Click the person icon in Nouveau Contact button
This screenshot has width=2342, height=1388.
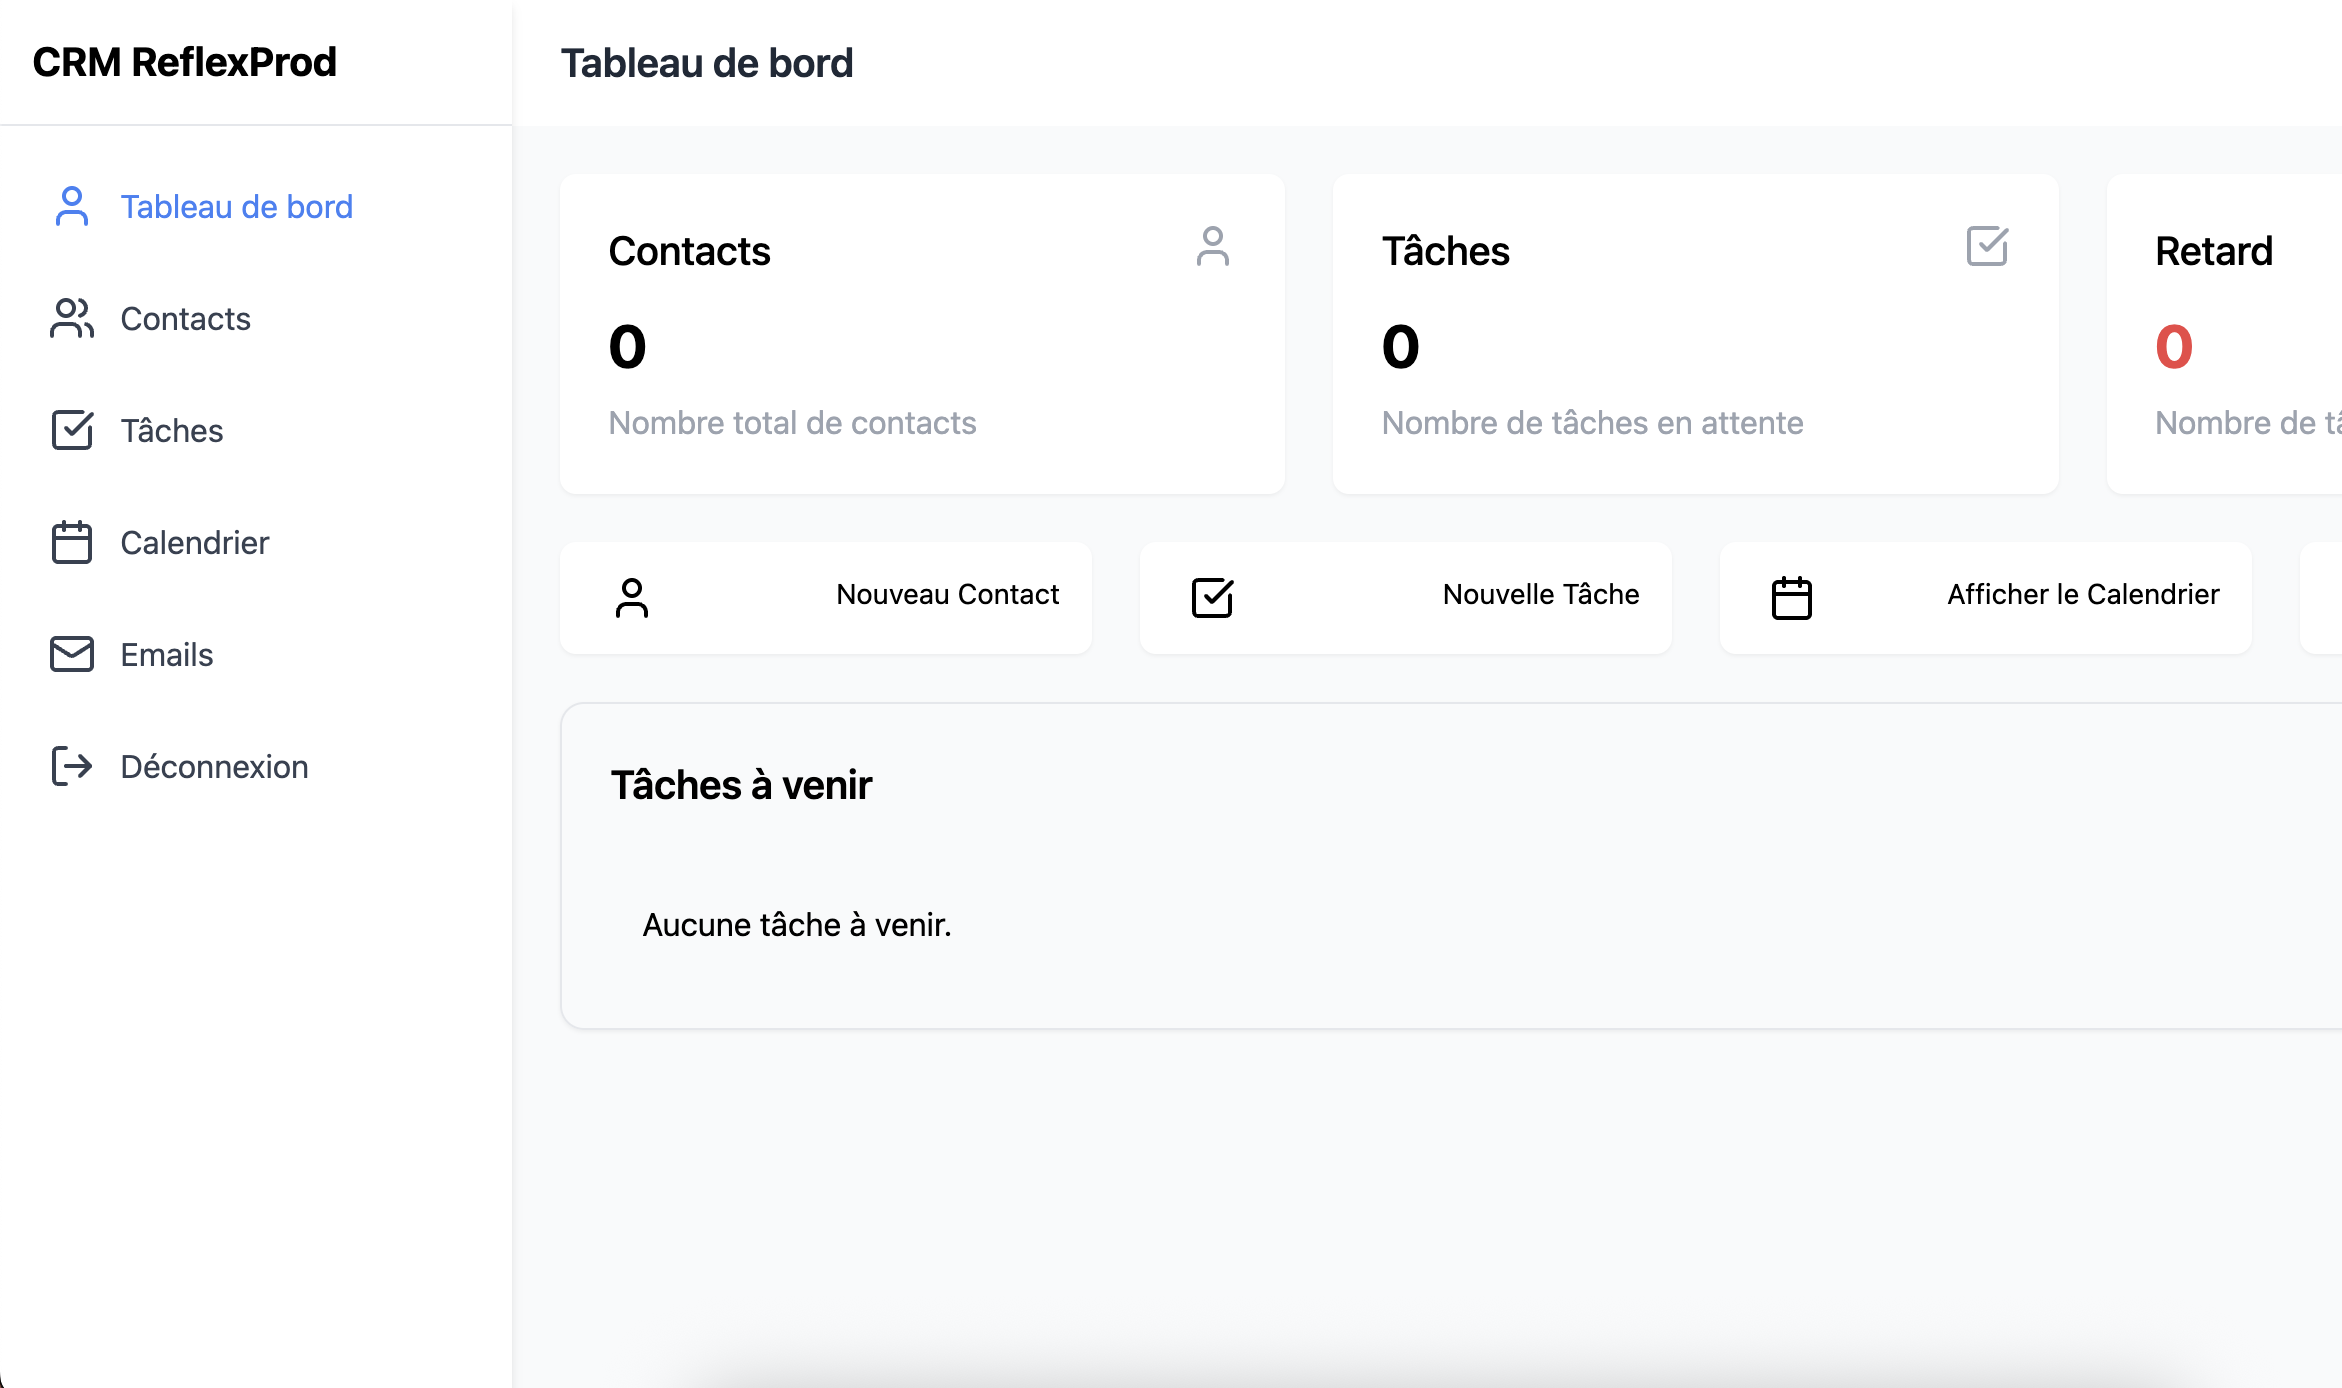632,598
